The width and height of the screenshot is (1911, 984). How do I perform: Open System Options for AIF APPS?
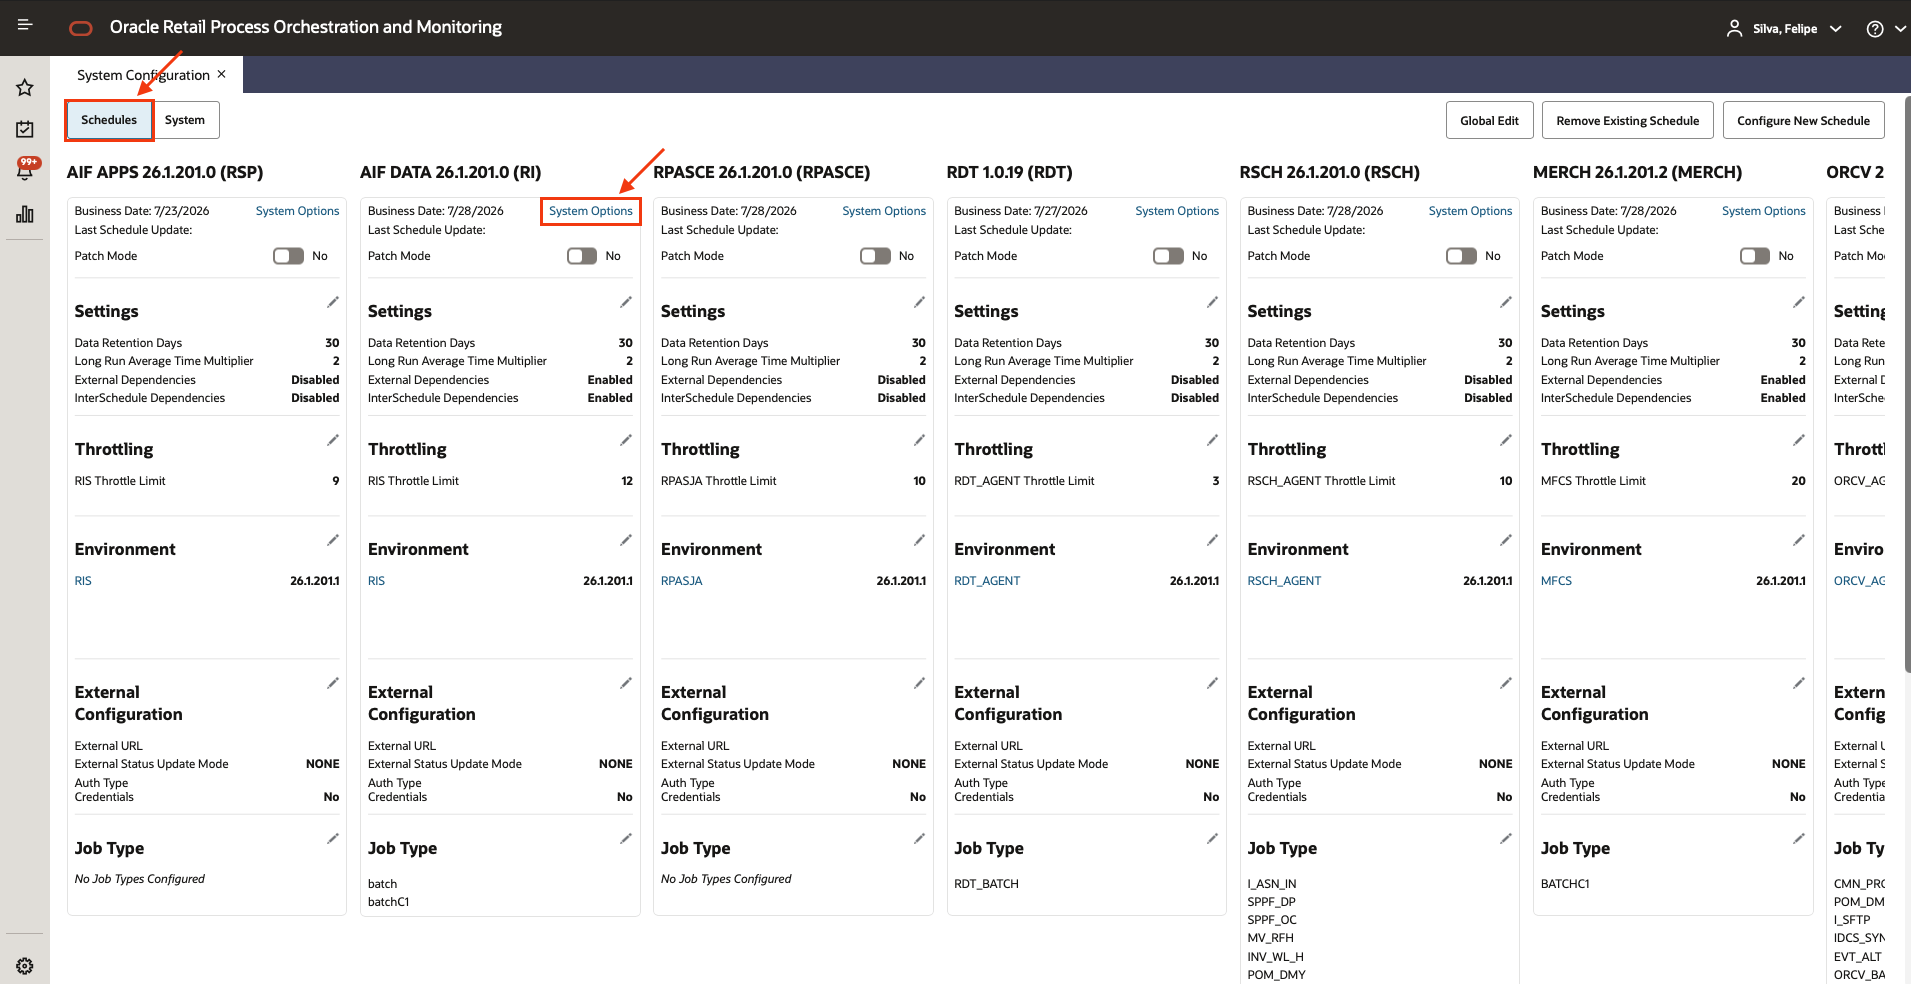click(x=297, y=211)
